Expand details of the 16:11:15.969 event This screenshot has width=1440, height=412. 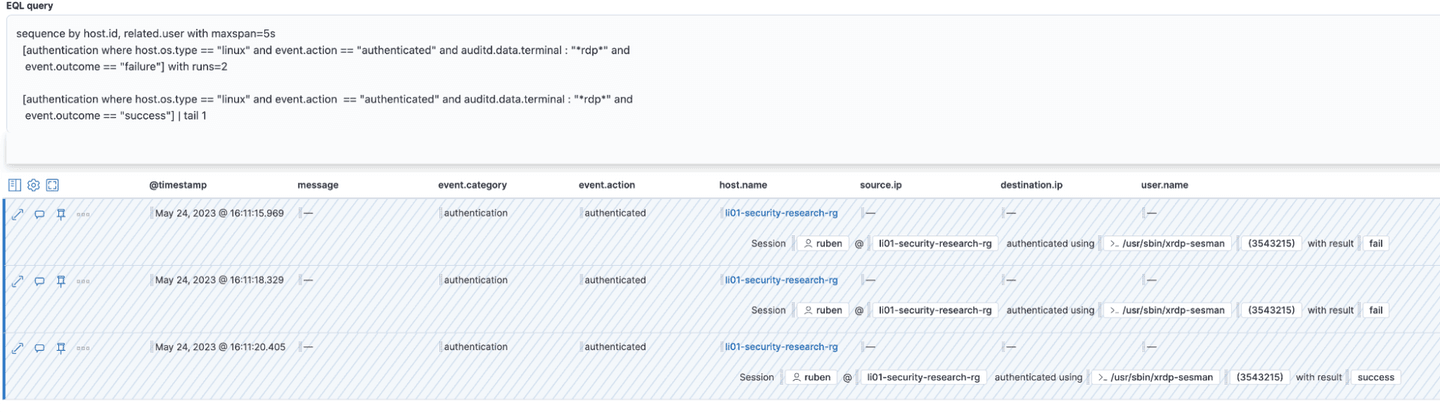click(x=17, y=214)
